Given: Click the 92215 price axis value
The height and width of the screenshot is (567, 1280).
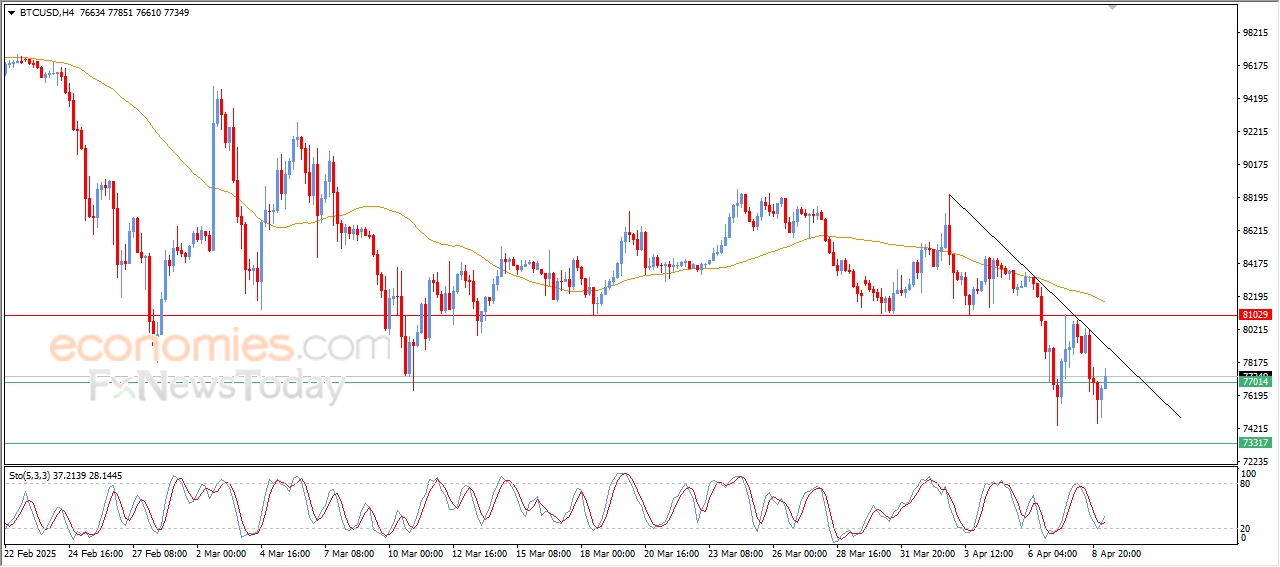Looking at the screenshot, I should coord(1256,132).
